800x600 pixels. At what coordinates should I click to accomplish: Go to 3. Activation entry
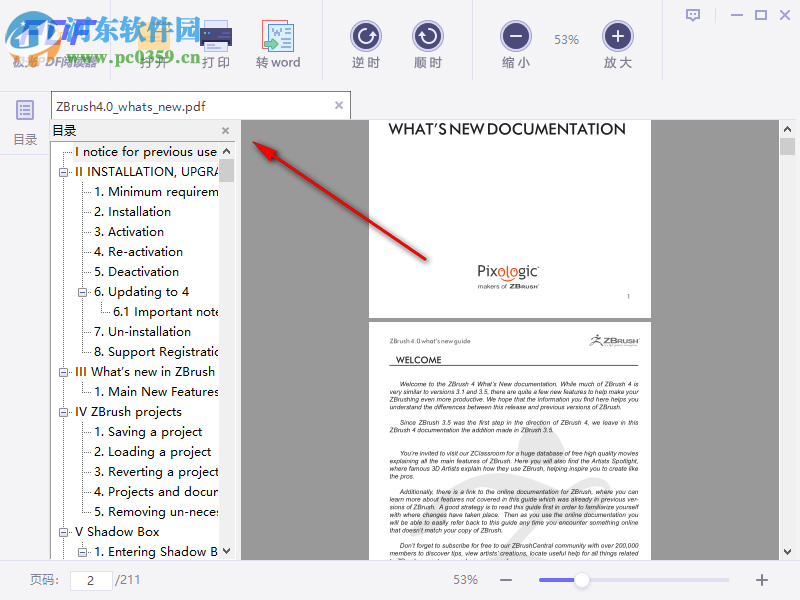(129, 232)
